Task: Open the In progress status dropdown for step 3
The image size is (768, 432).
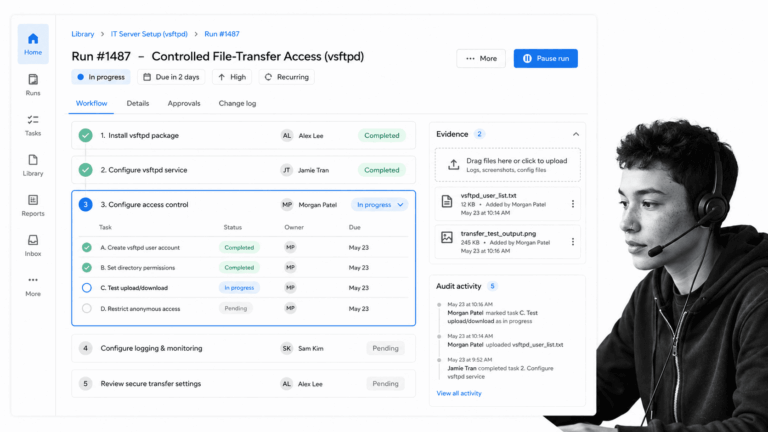Action: coord(380,205)
